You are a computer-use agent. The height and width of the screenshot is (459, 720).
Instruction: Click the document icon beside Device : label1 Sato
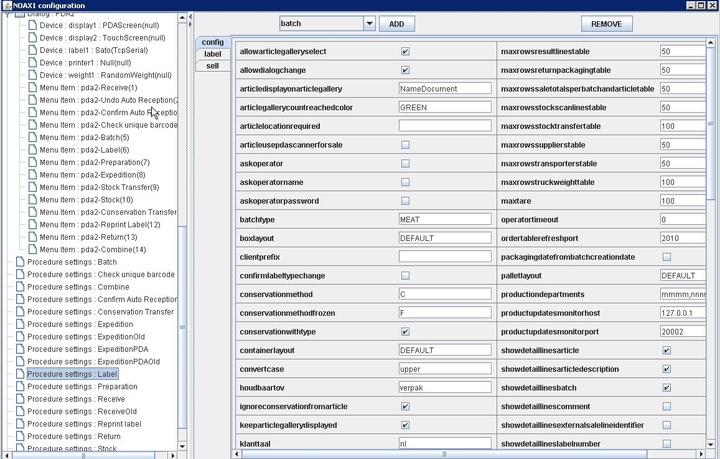point(32,50)
